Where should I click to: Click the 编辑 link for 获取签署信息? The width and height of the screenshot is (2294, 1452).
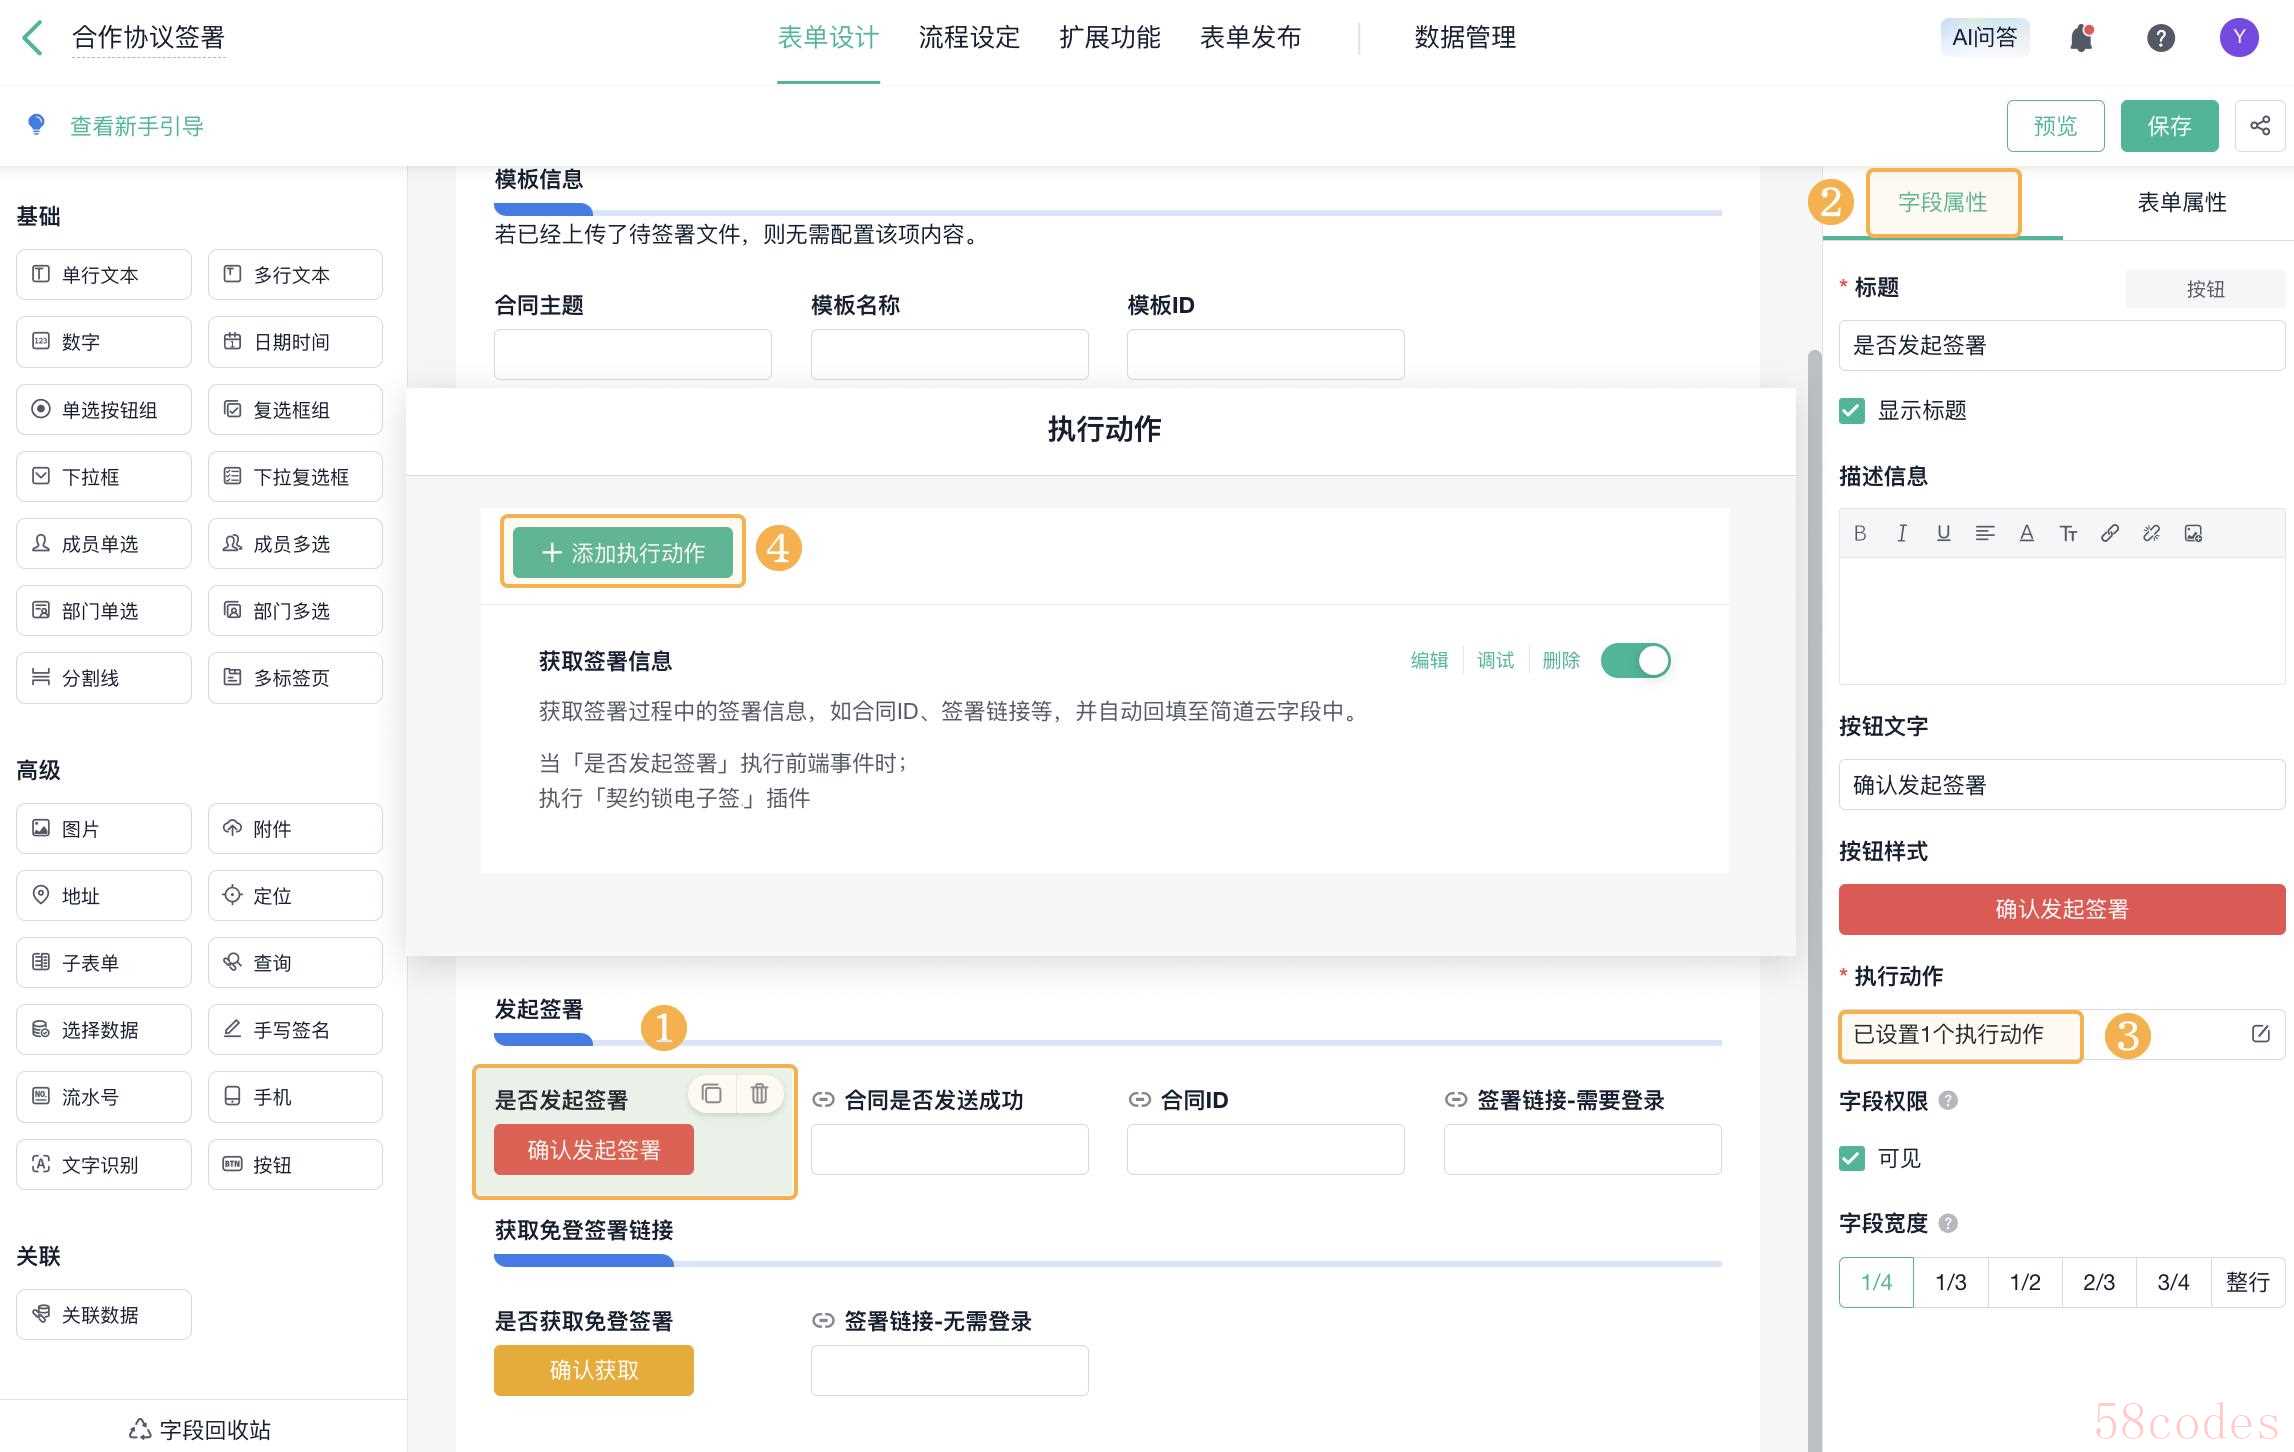pos(1429,661)
